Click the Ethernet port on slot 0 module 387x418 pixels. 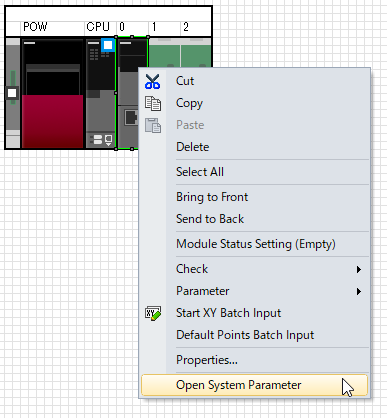131,117
